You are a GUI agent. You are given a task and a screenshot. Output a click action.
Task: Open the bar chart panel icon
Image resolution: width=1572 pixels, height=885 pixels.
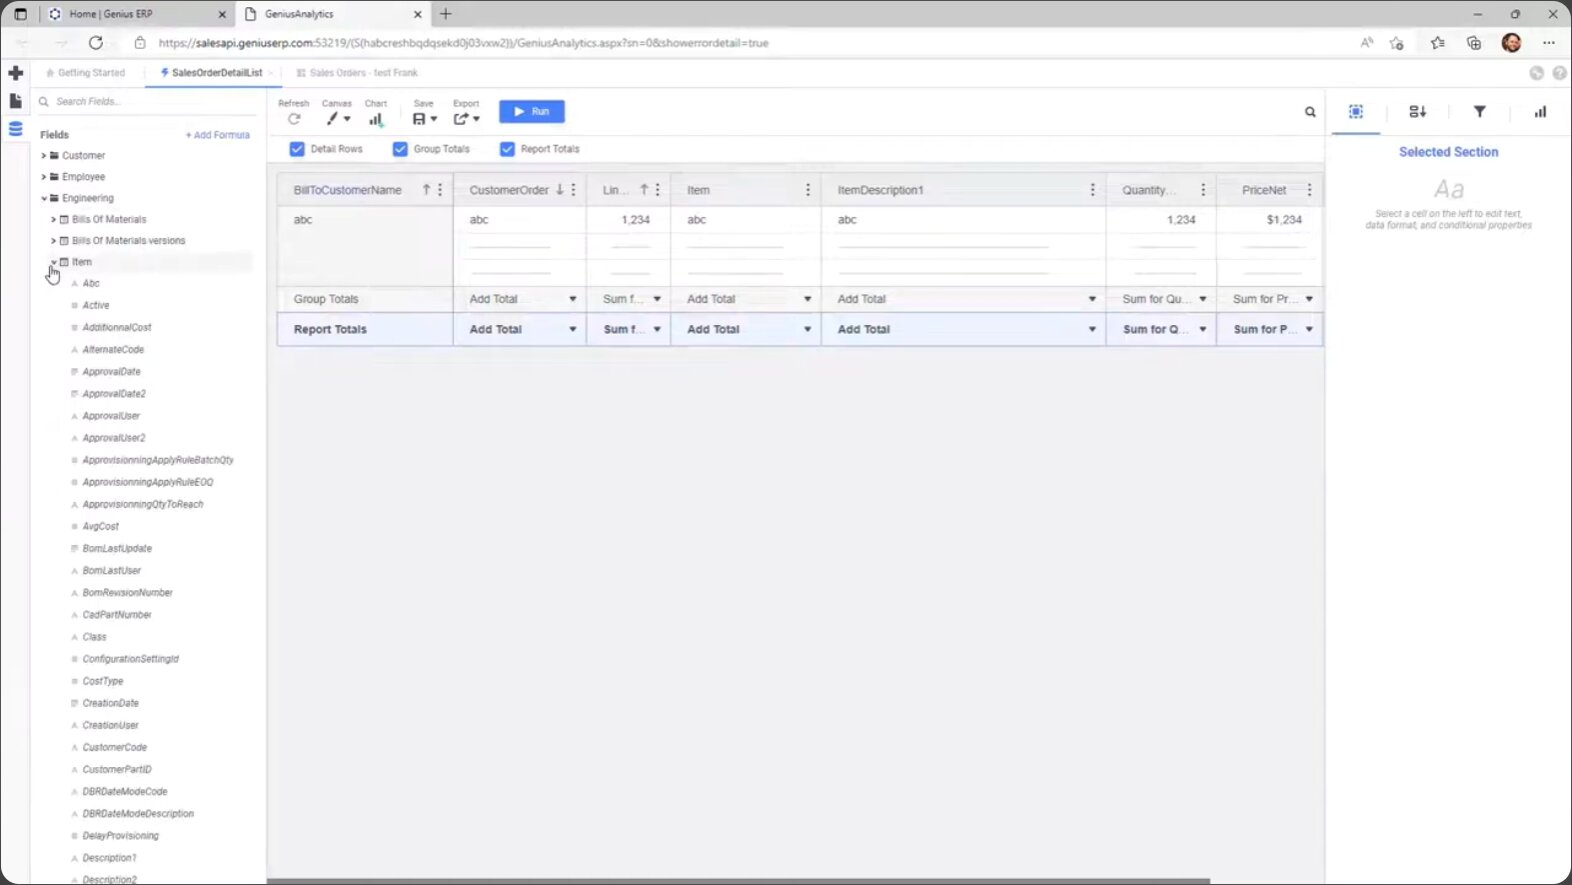click(1540, 112)
